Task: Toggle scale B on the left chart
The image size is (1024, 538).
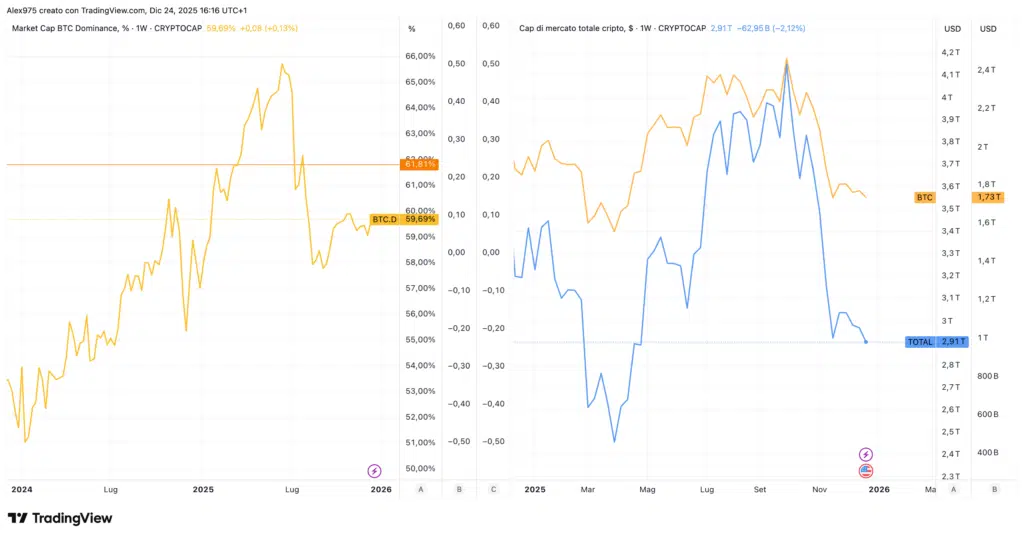Action: [x=458, y=489]
